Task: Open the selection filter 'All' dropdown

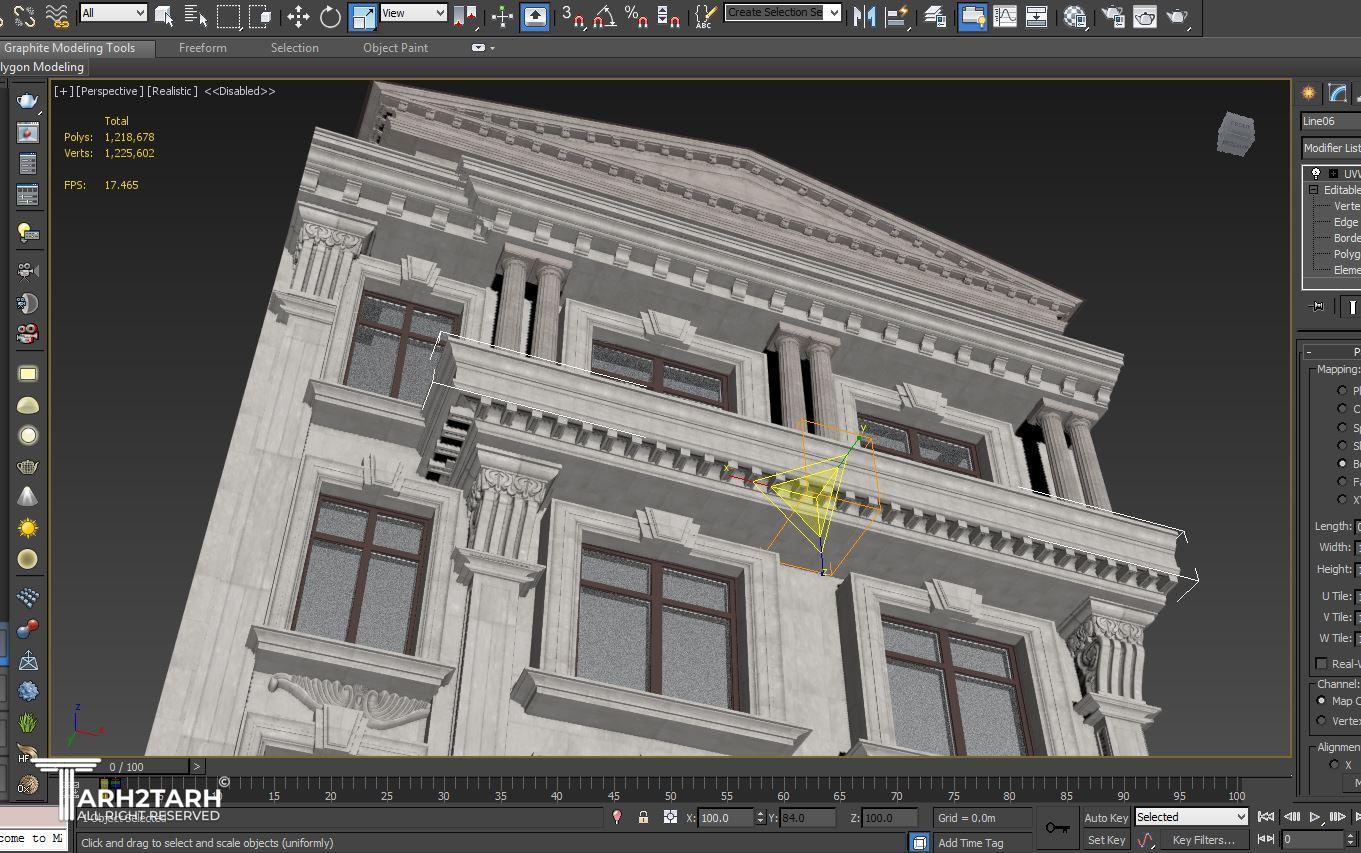Action: (113, 13)
